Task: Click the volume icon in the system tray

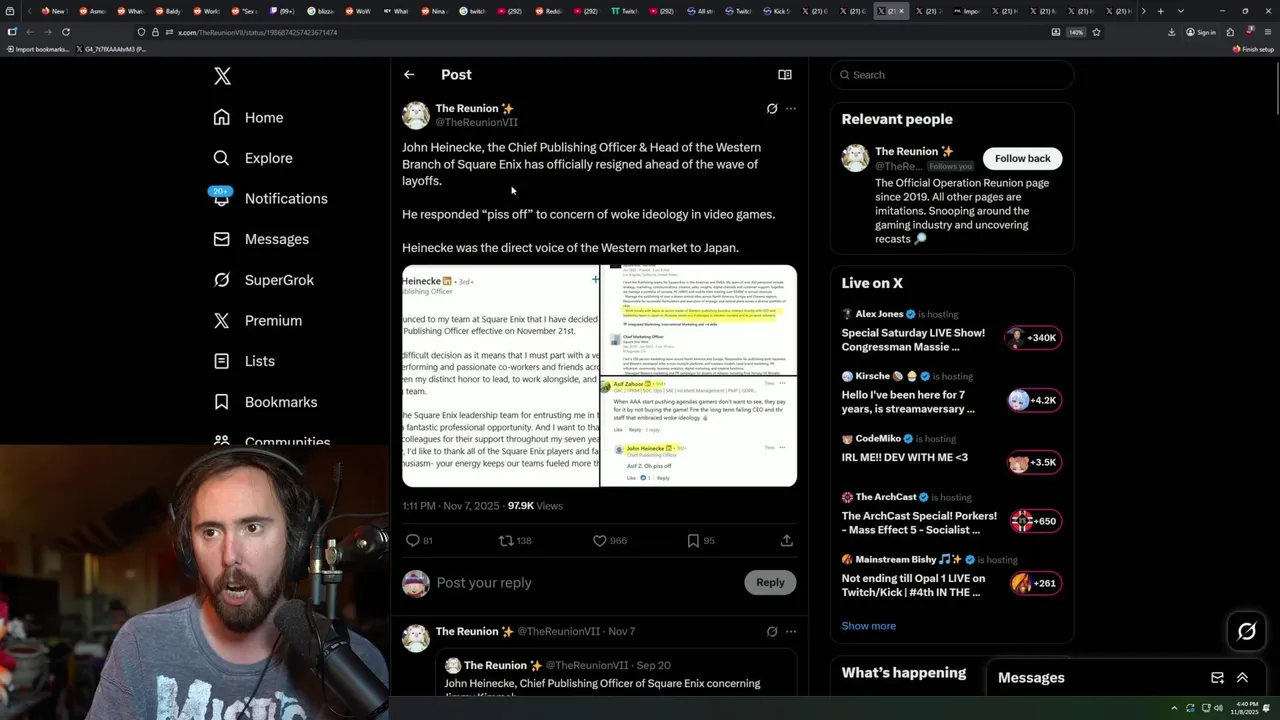Action: click(1218, 708)
